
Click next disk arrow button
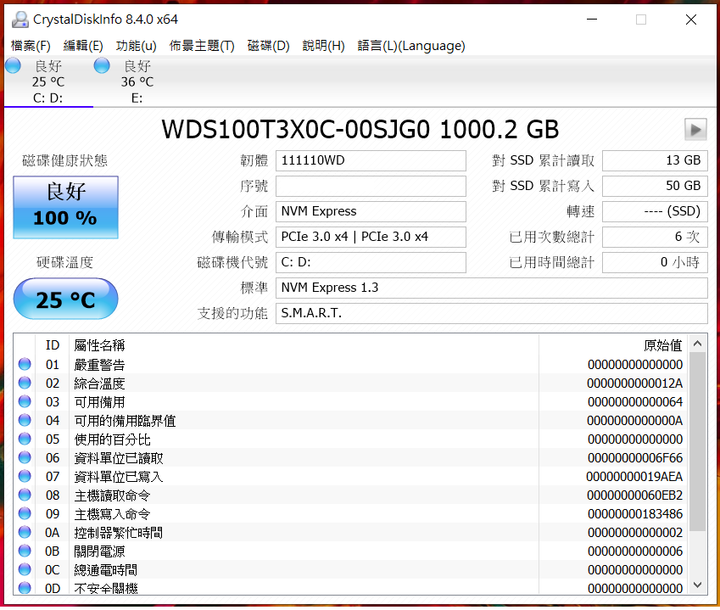[x=695, y=130]
